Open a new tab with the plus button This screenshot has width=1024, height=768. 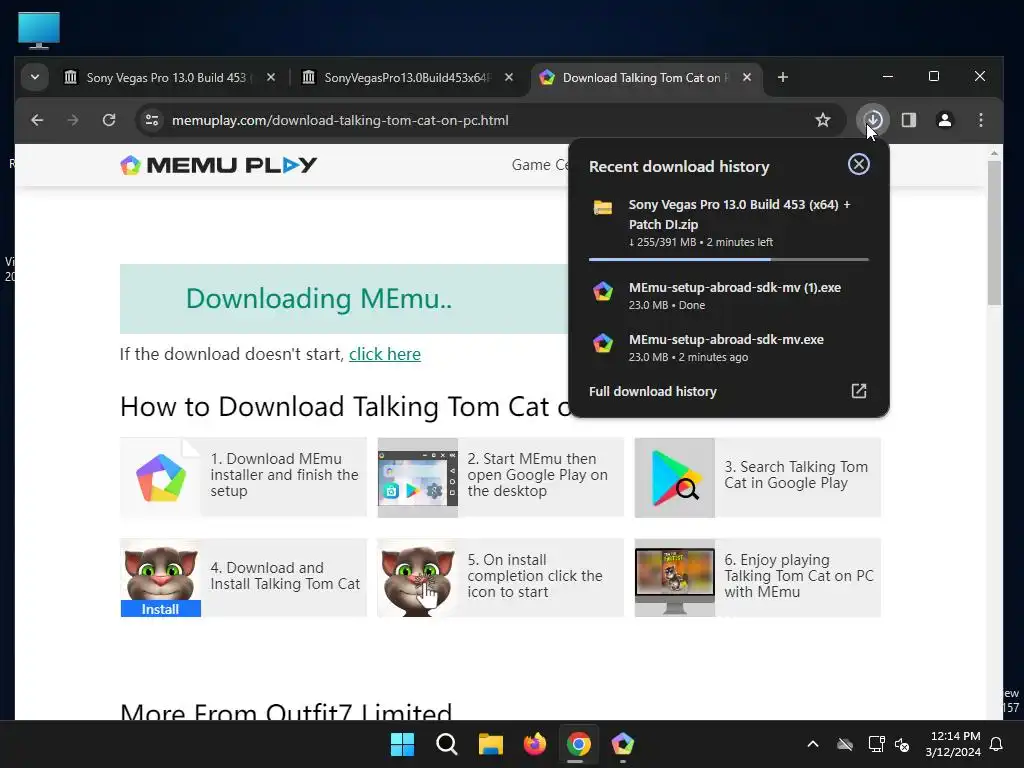click(783, 77)
